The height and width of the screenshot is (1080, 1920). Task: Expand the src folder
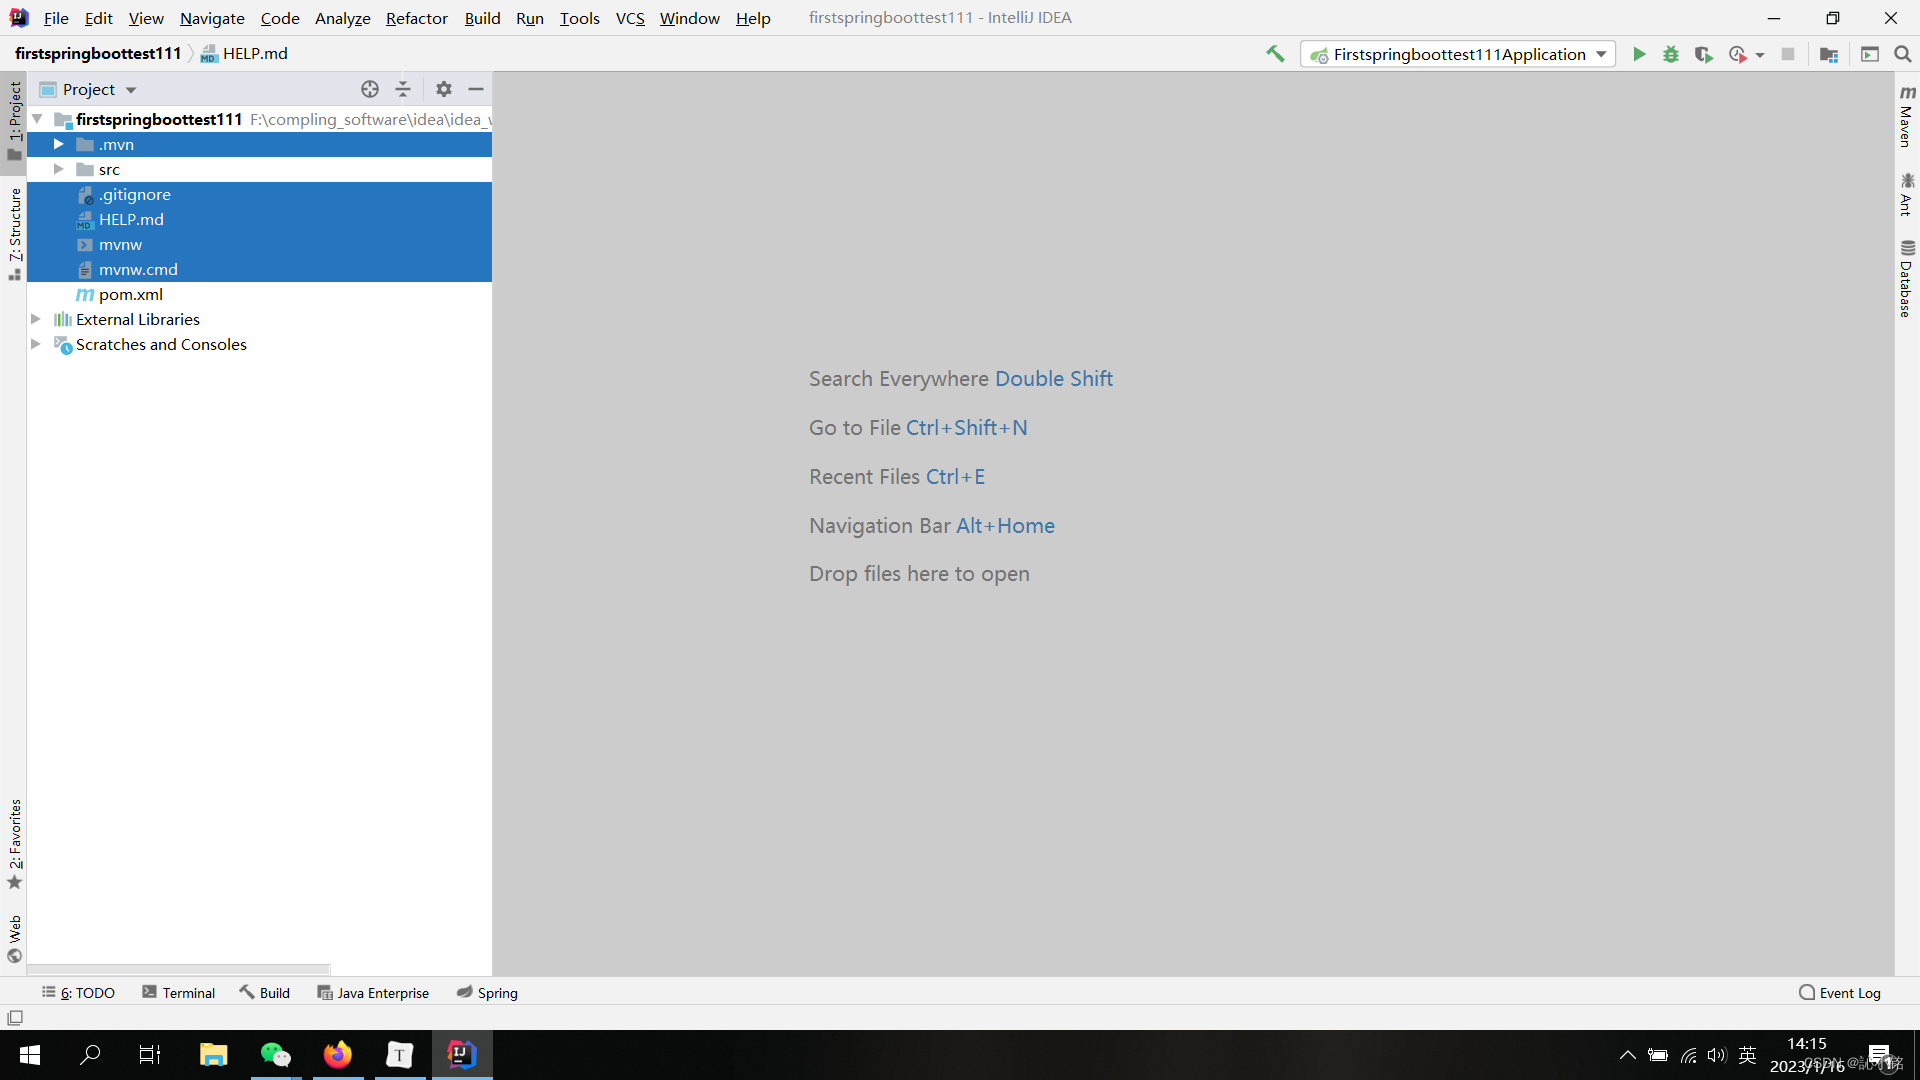(59, 169)
